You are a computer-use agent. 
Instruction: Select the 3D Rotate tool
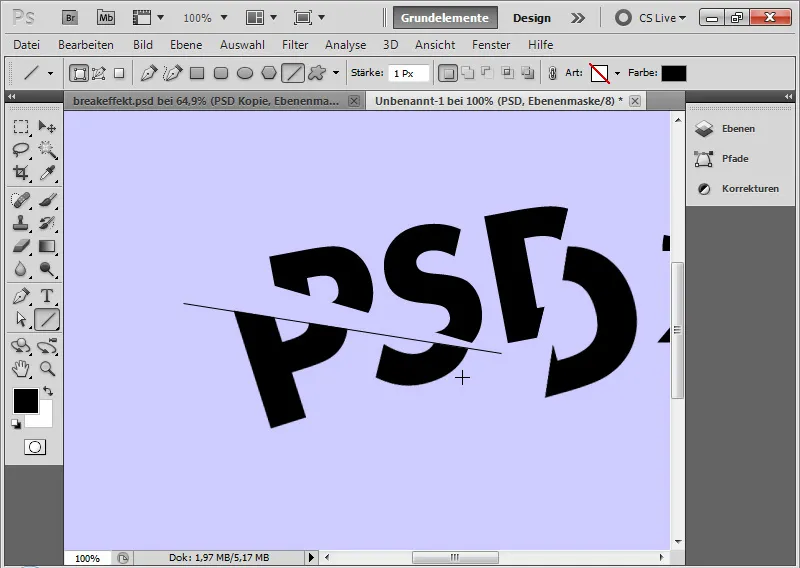[x=21, y=346]
